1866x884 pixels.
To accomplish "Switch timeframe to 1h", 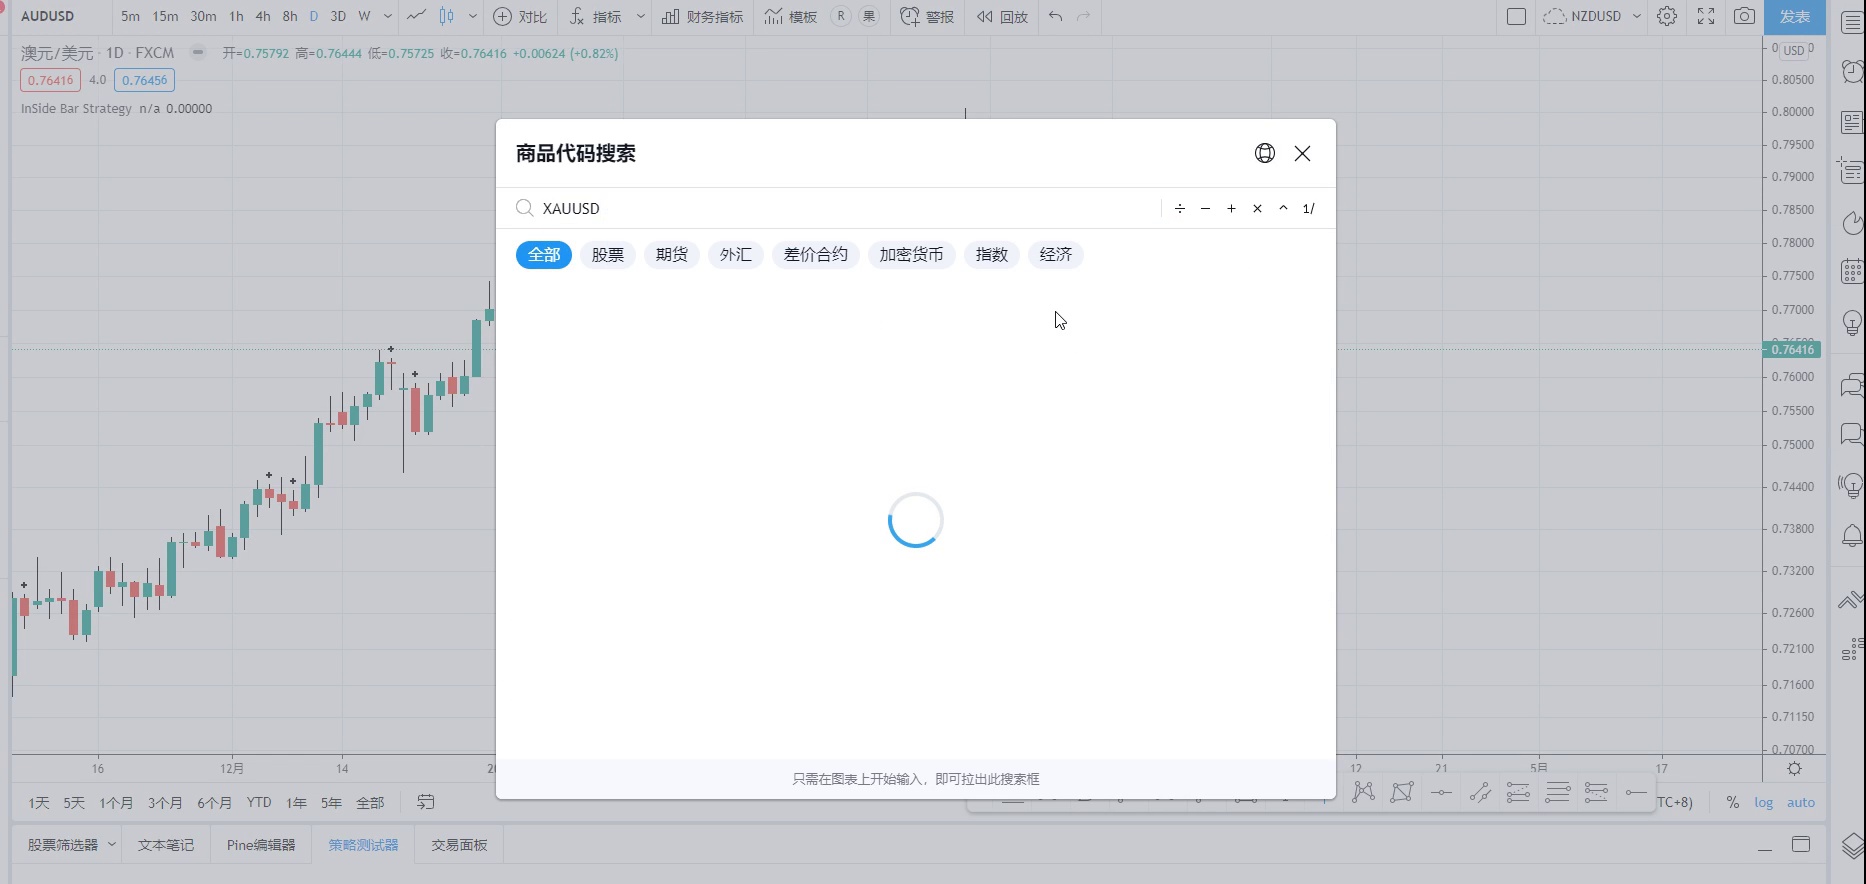I will 236,16.
